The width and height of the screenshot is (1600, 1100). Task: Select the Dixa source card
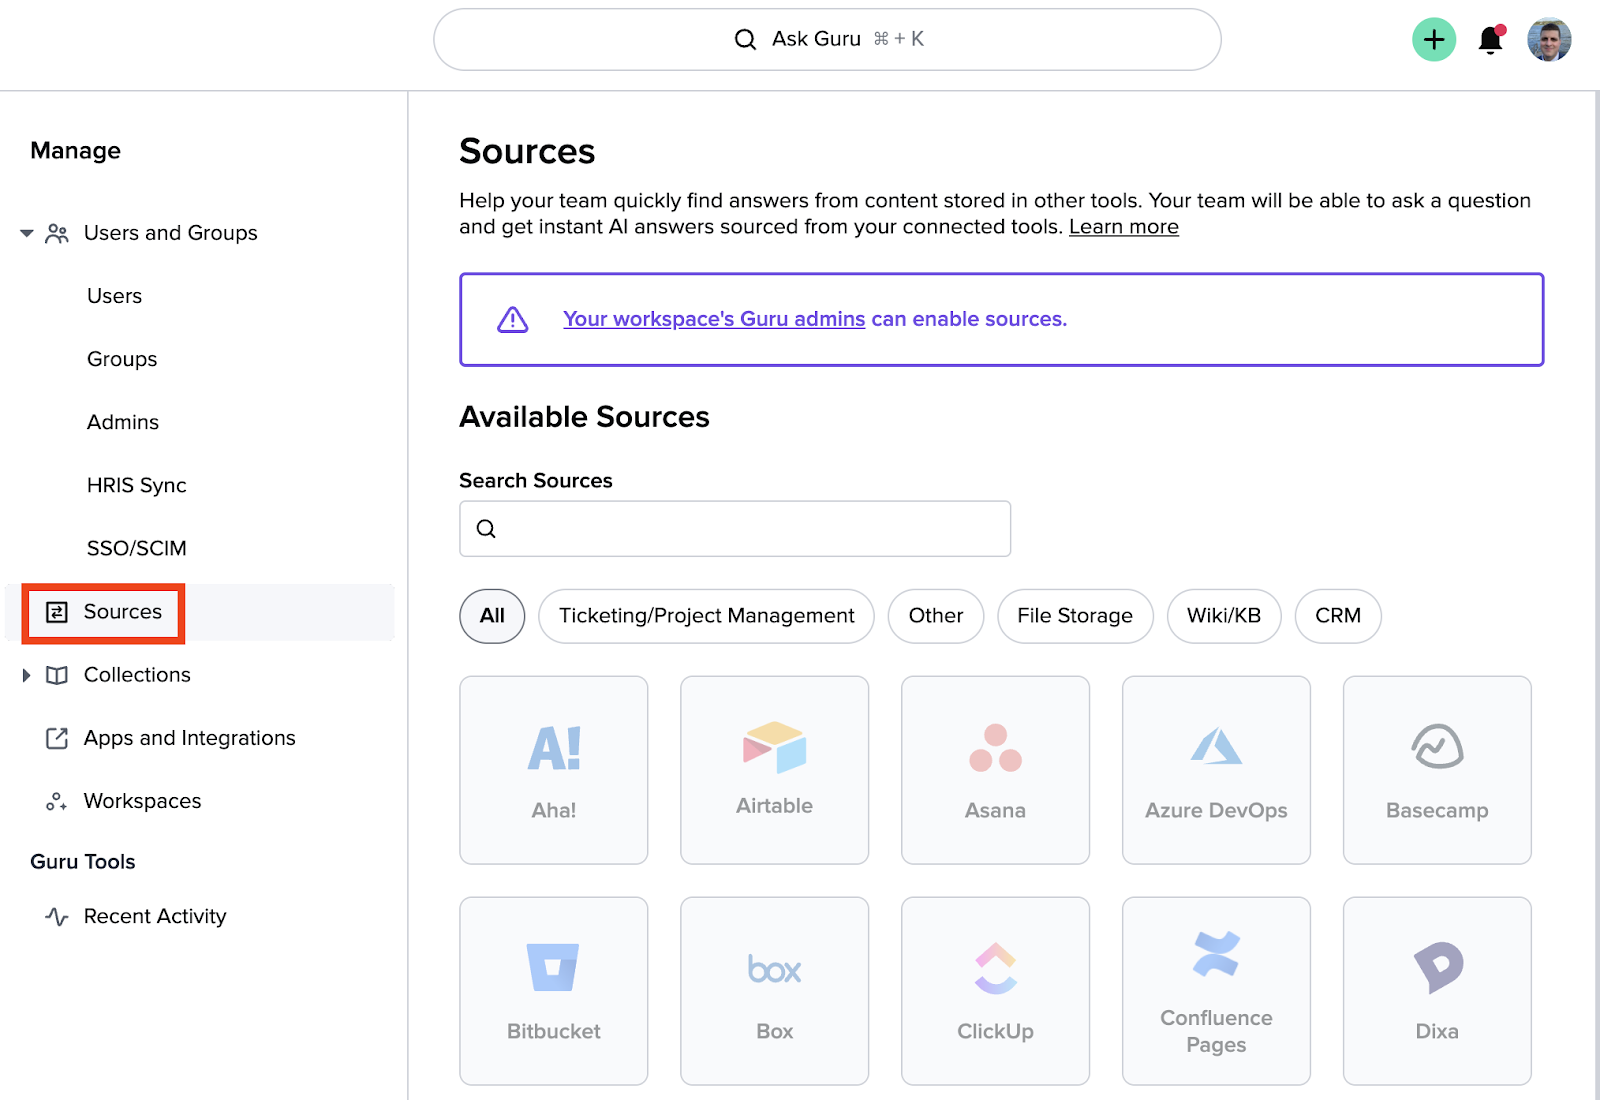coord(1438,991)
